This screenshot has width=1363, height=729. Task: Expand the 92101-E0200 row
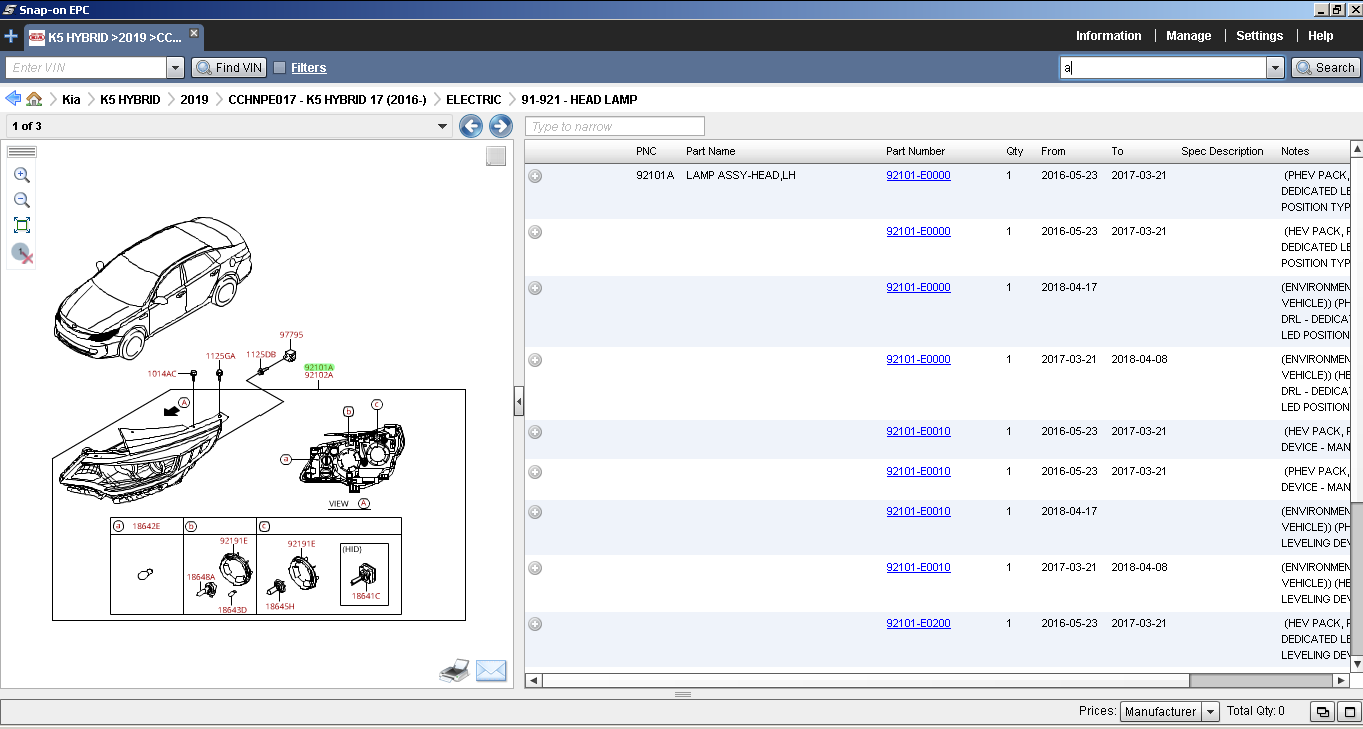tap(535, 624)
